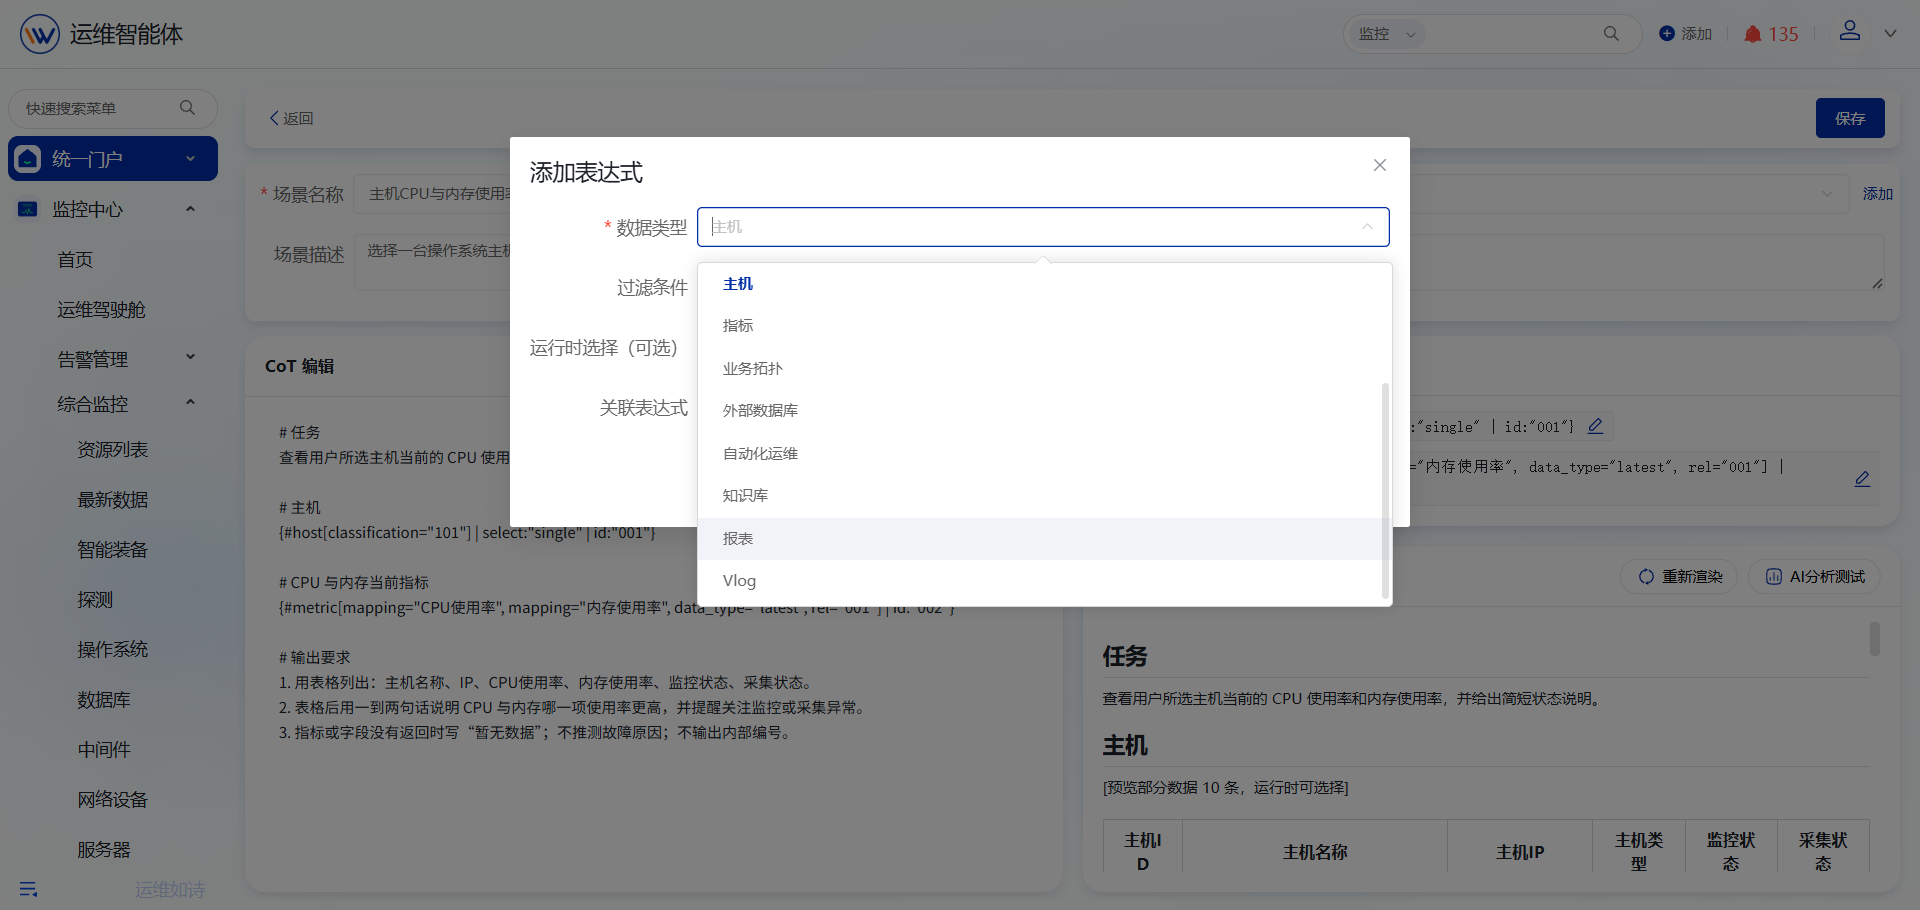Open 智能装备 menu item
Screen dimensions: 1920x910
(113, 550)
